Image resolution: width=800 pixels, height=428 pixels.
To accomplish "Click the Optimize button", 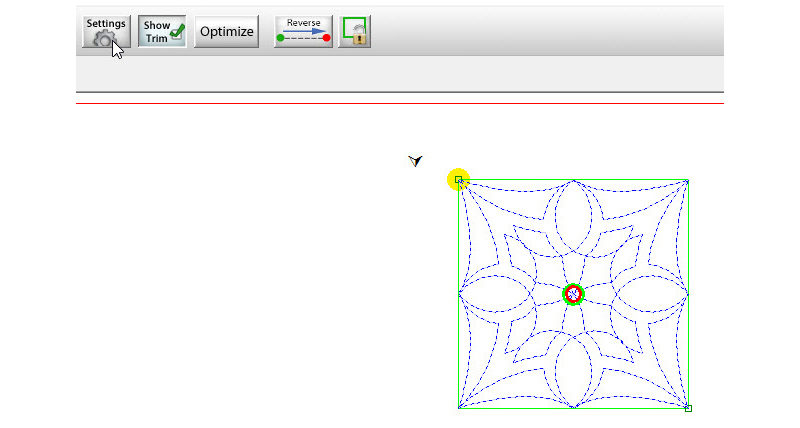I will 226,32.
